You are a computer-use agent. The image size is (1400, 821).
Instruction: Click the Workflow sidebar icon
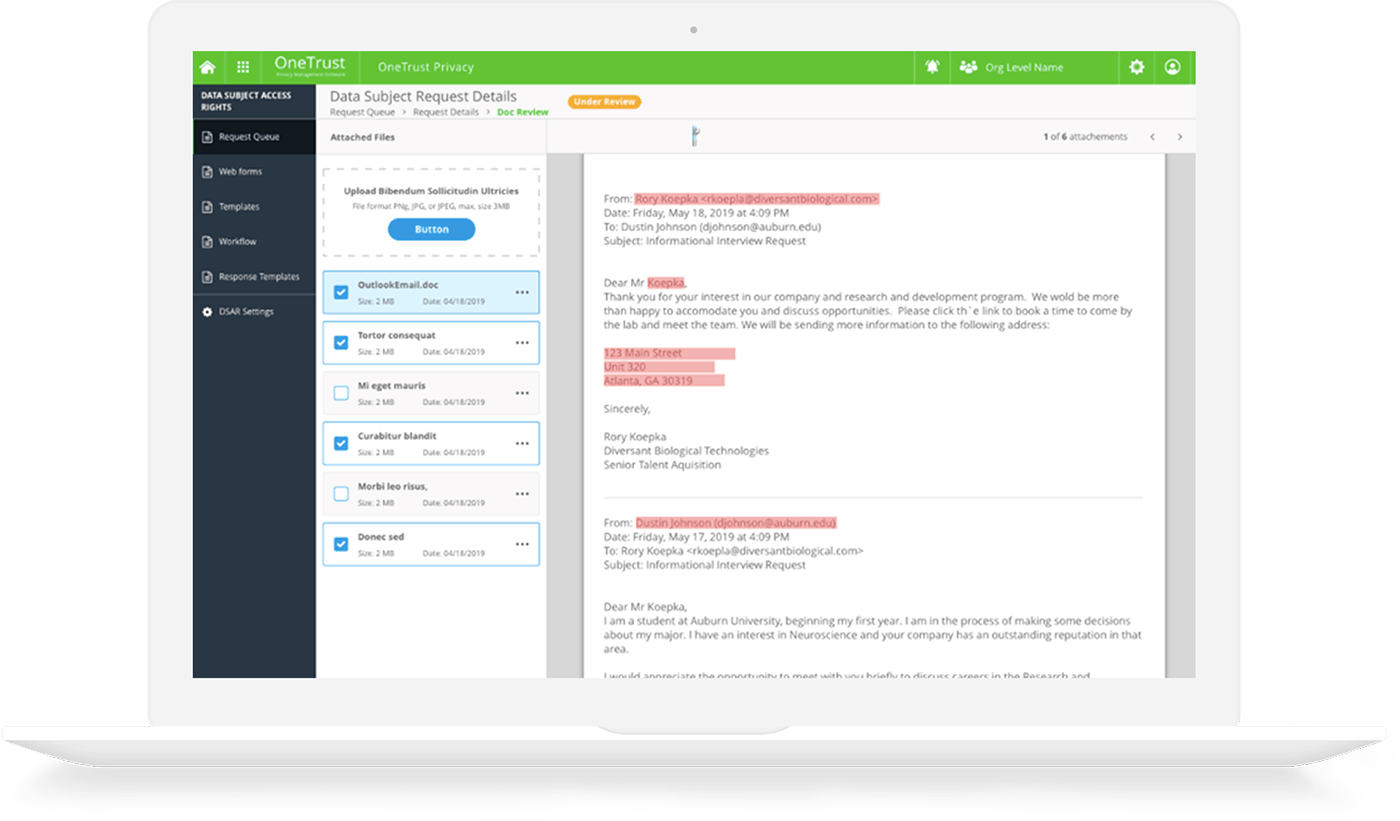(207, 242)
